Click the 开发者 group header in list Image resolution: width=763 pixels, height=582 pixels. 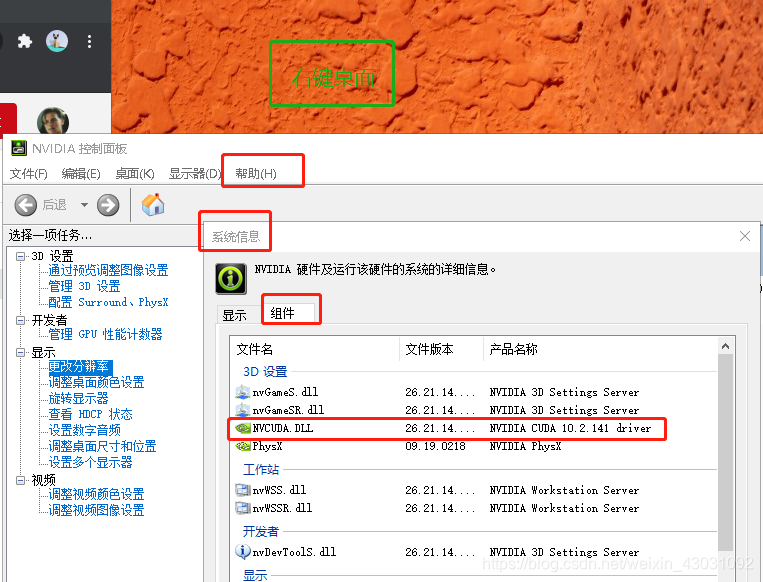(261, 531)
